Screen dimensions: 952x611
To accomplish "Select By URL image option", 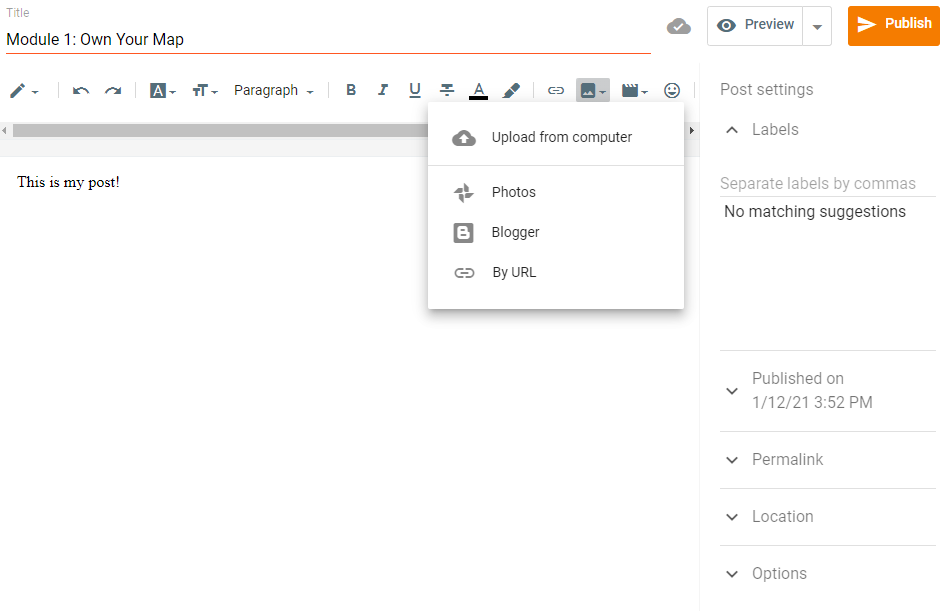I will [x=514, y=273].
